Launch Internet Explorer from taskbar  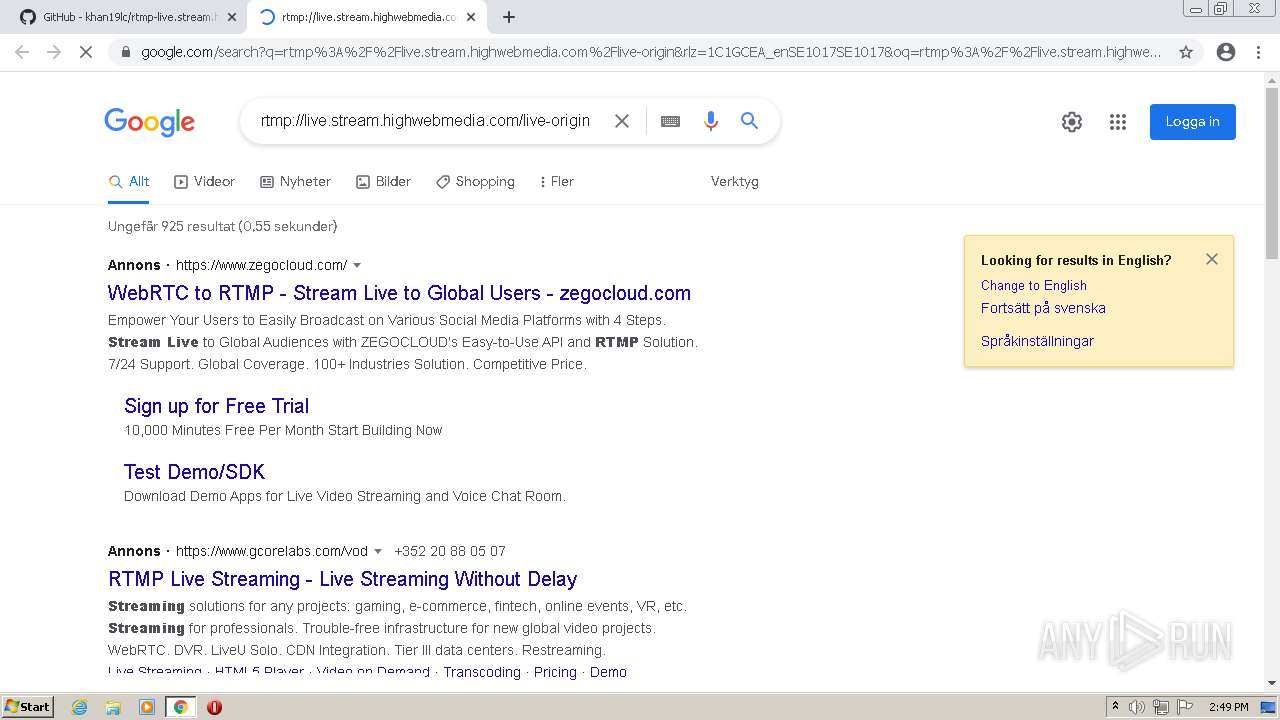coord(80,707)
